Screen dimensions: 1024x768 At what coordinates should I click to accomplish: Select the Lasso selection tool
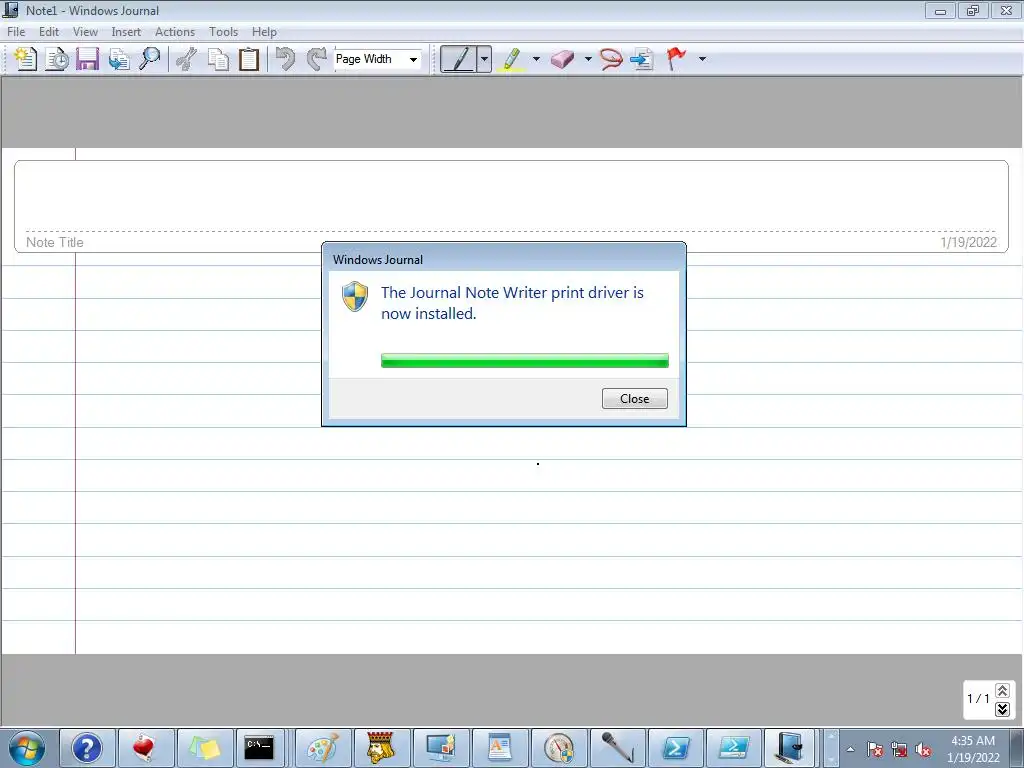click(611, 59)
